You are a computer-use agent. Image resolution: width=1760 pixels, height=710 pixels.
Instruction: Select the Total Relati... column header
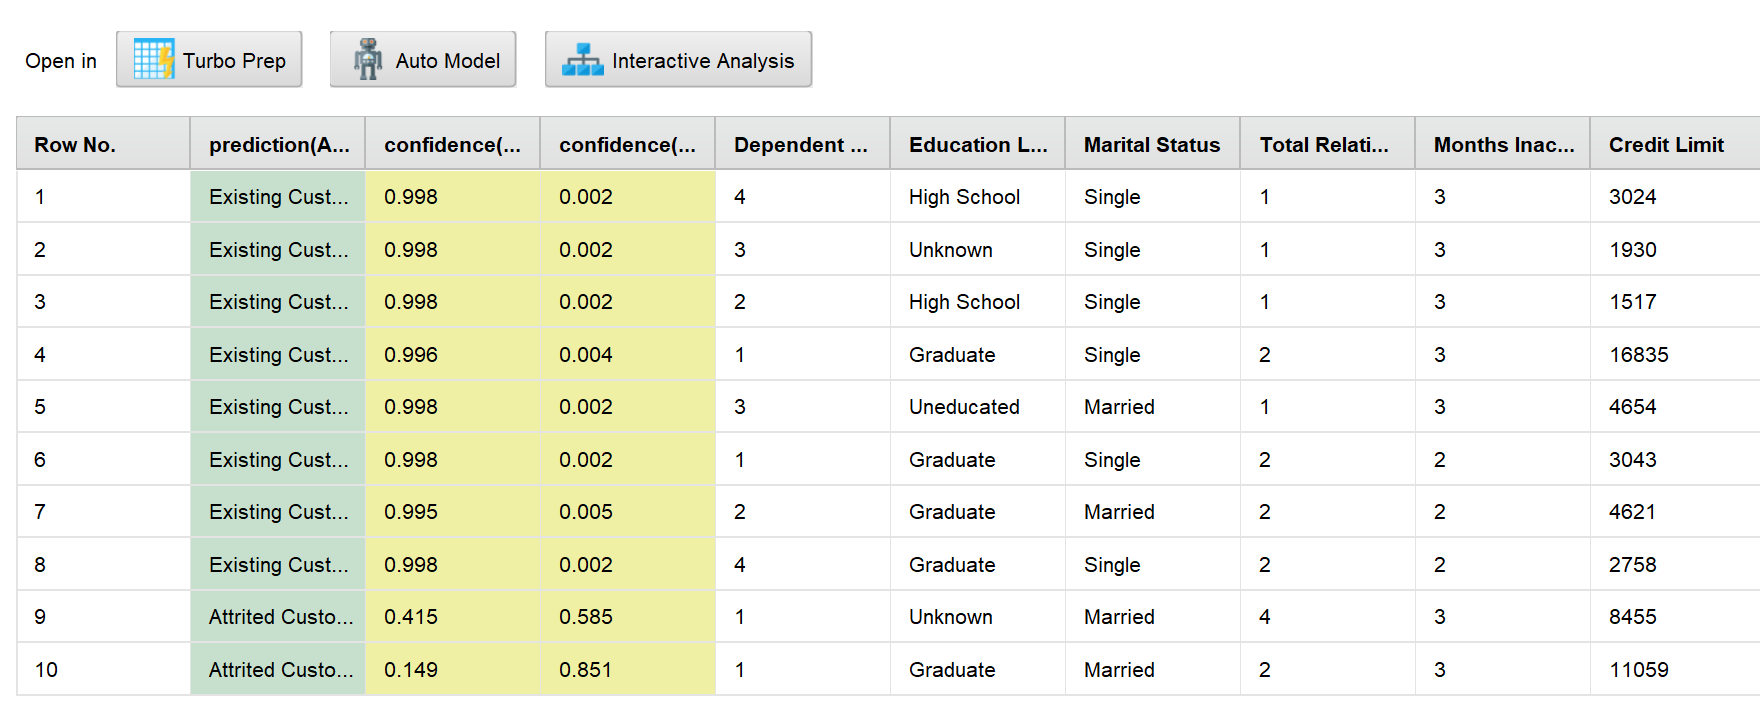click(1328, 144)
